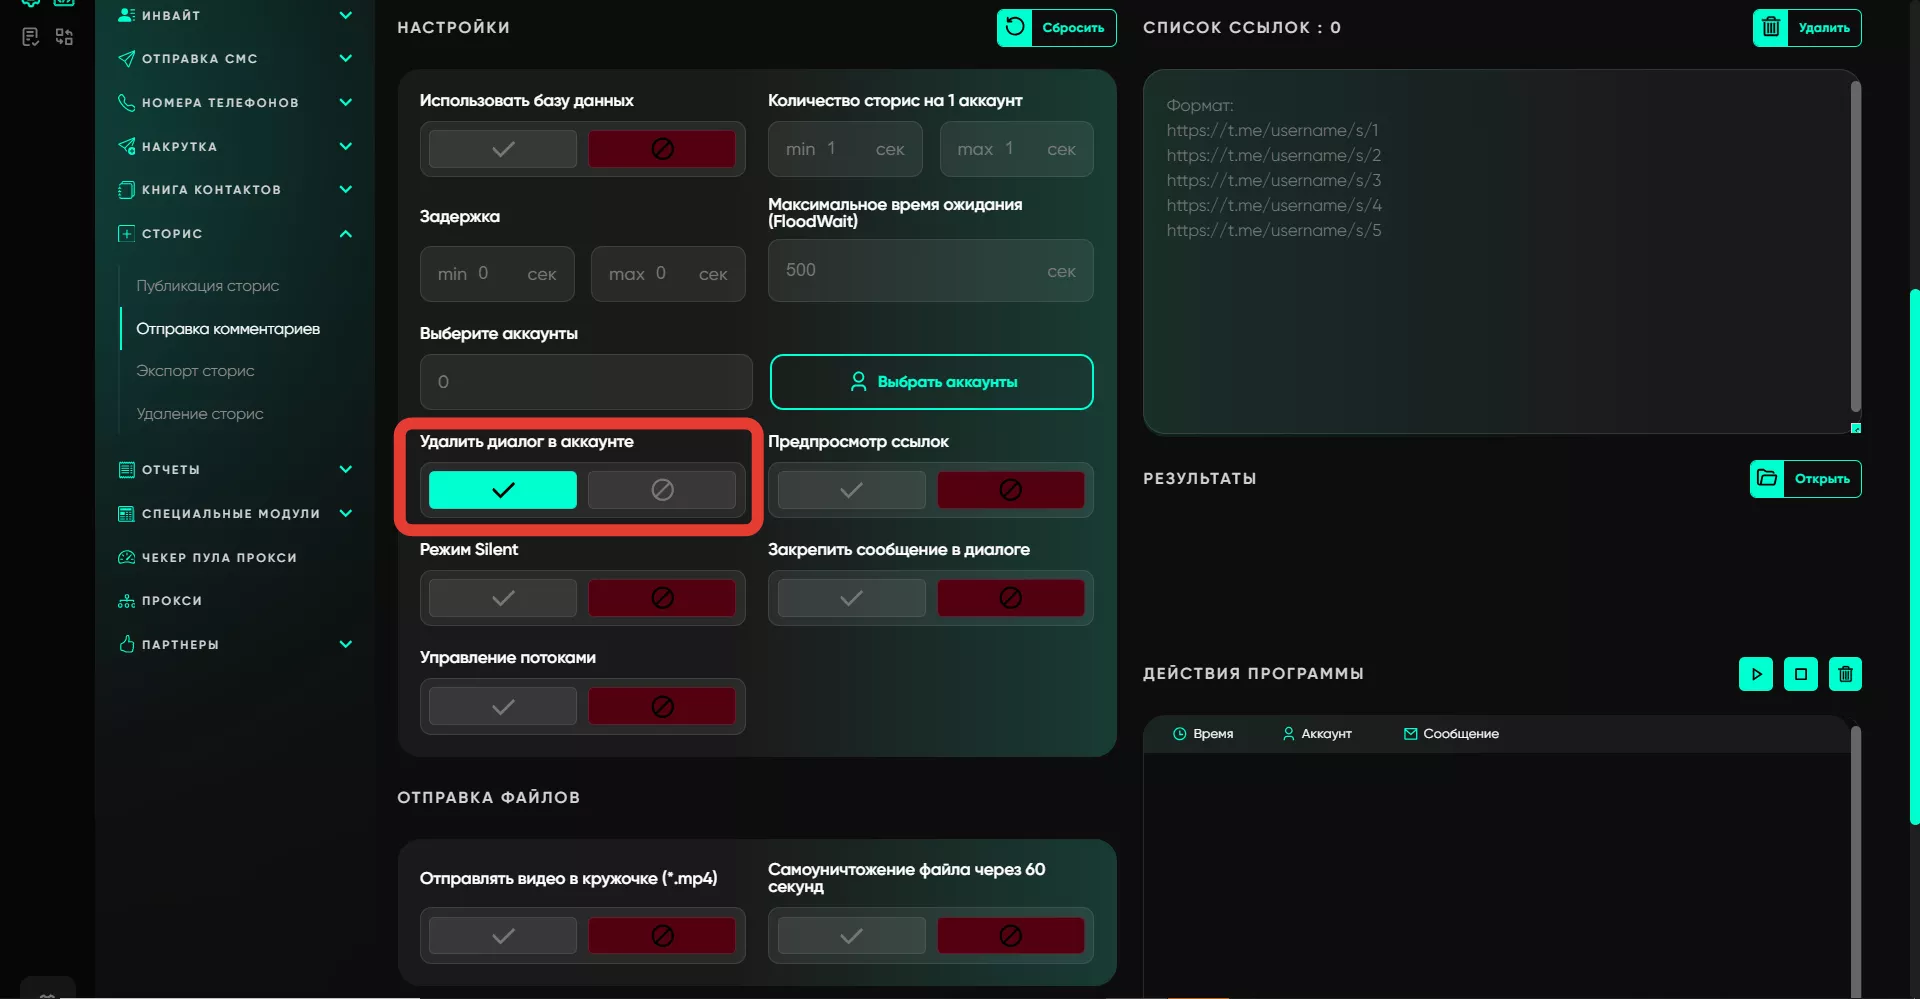This screenshot has width=1920, height=999.
Task: Click the resize handle of links textarea
Action: coord(1856,428)
